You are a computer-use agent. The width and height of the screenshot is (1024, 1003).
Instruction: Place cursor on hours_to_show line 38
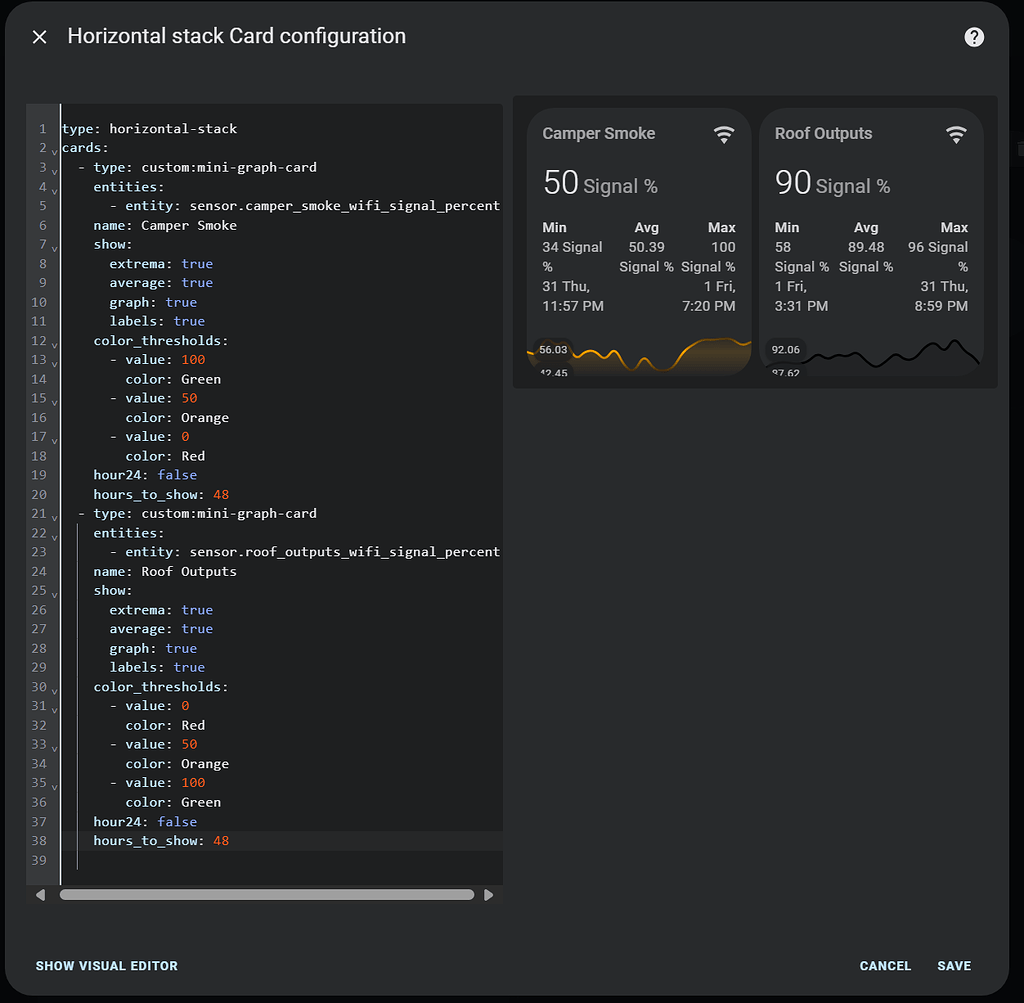pyautogui.click(x=160, y=841)
